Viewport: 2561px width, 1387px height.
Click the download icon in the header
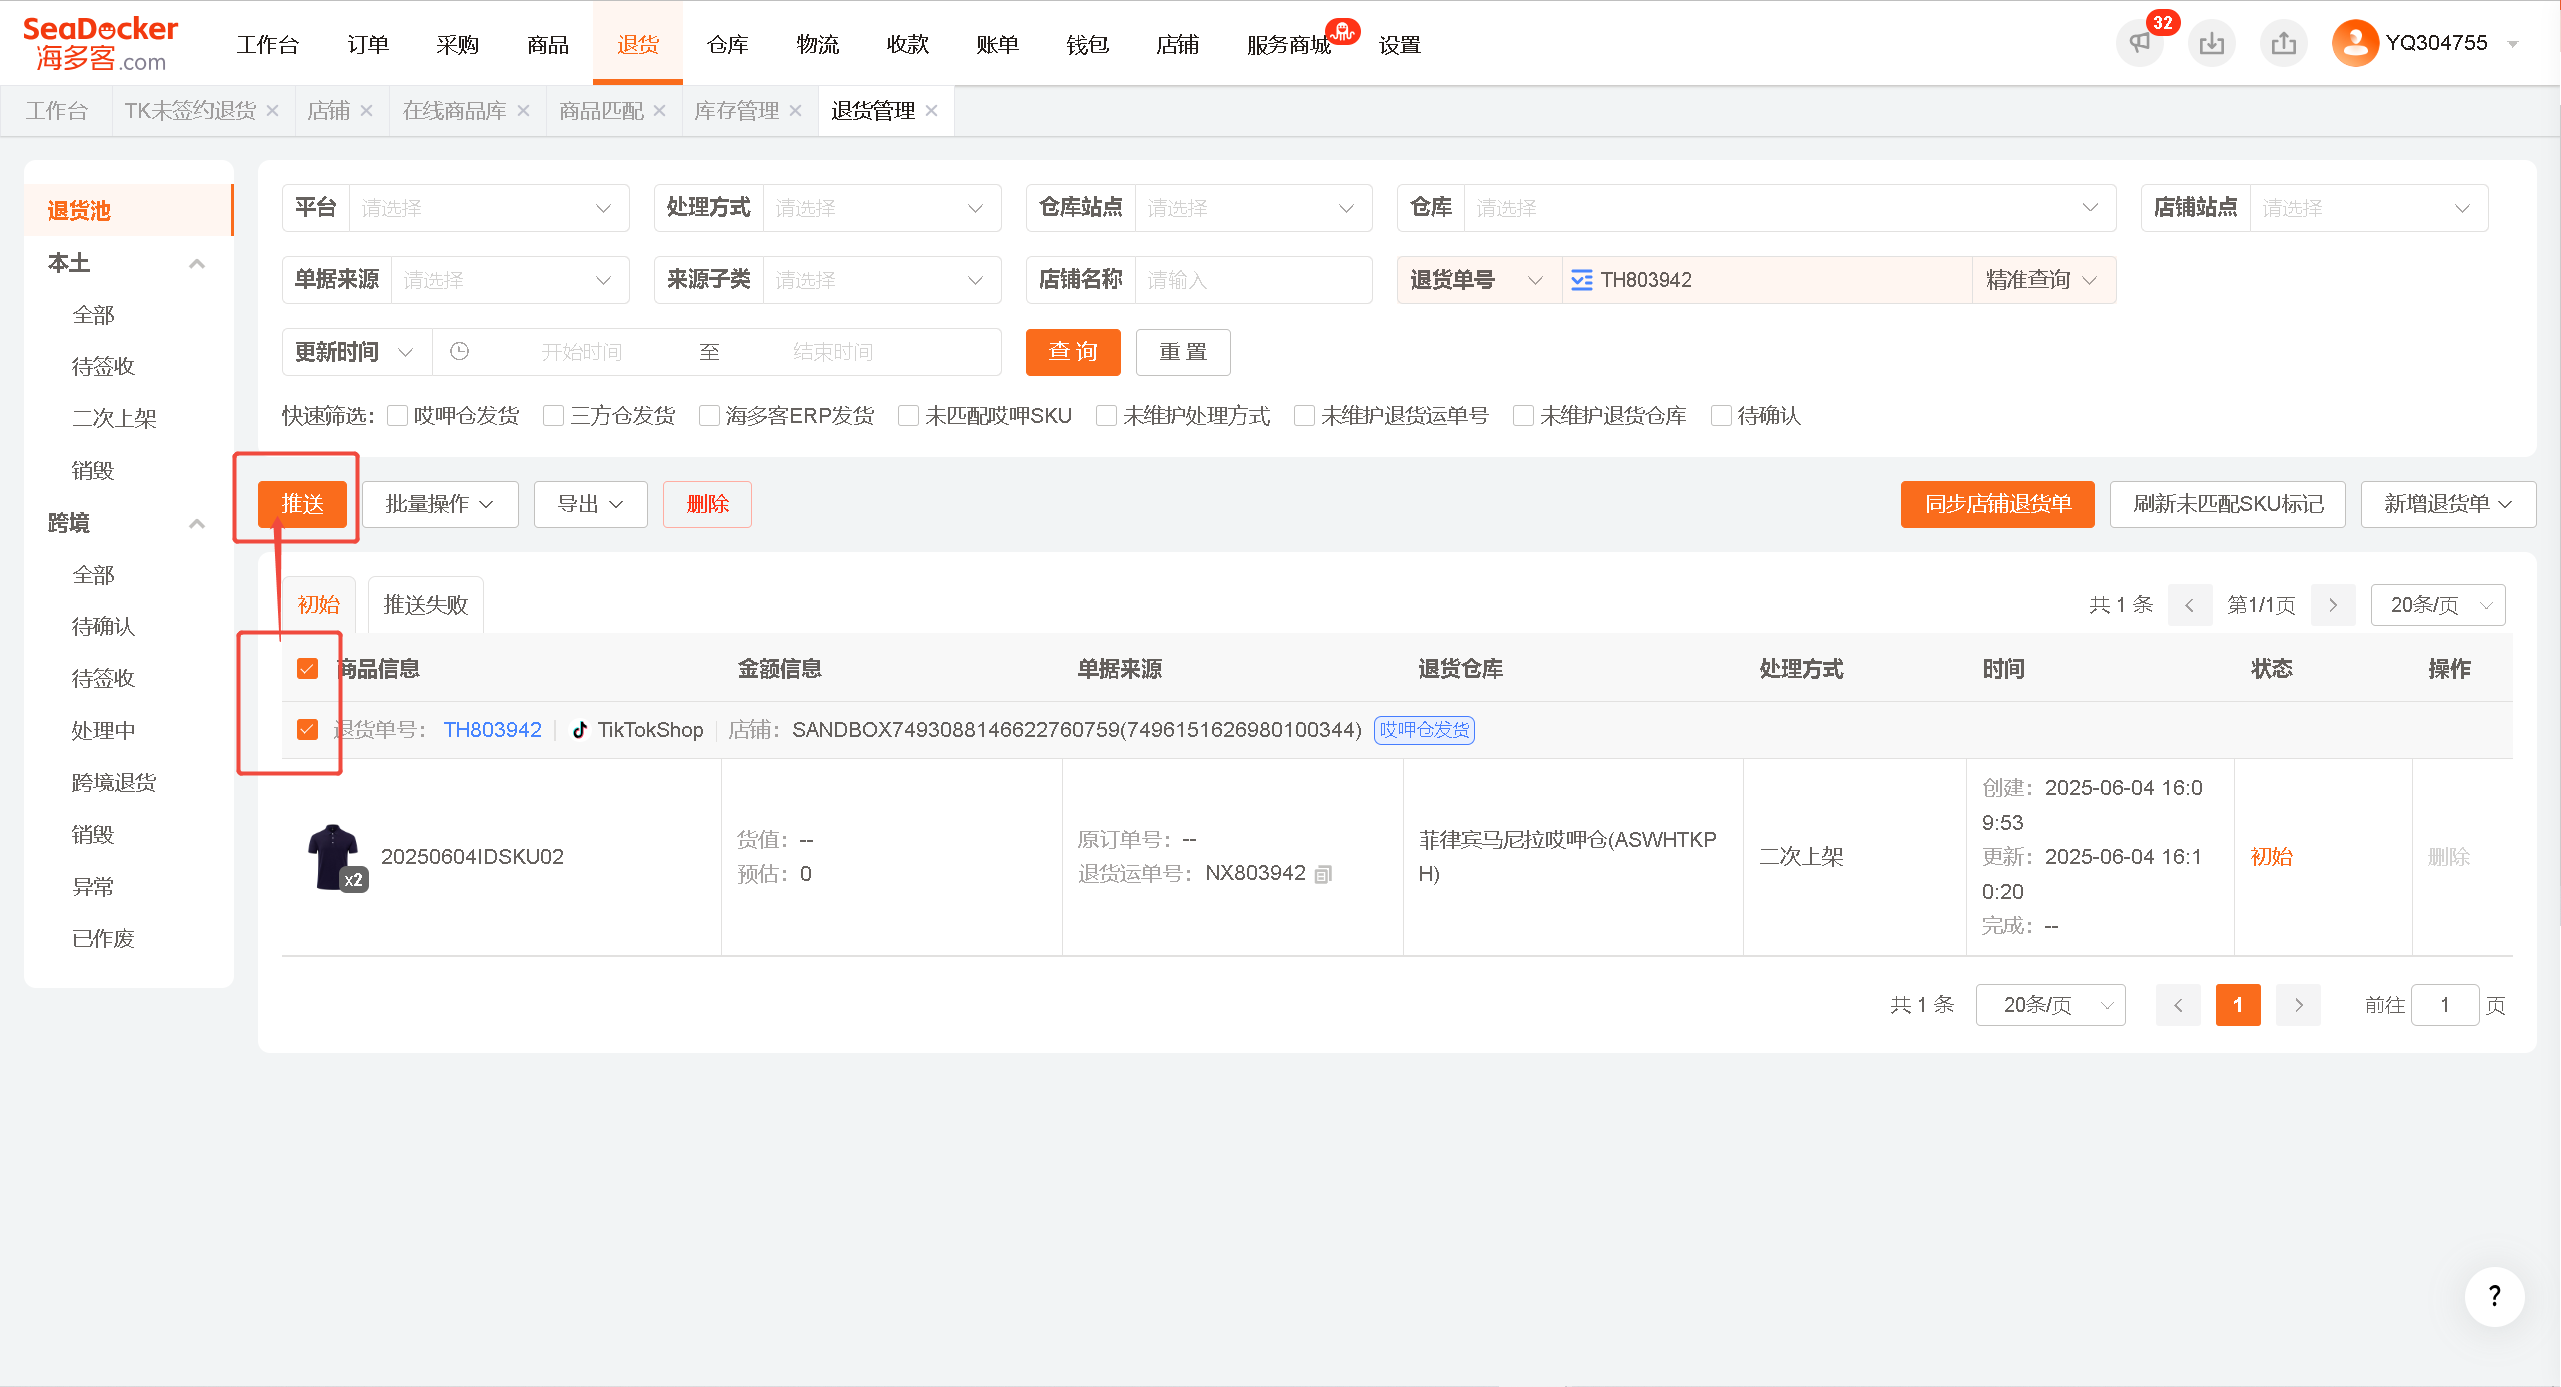coord(2211,43)
